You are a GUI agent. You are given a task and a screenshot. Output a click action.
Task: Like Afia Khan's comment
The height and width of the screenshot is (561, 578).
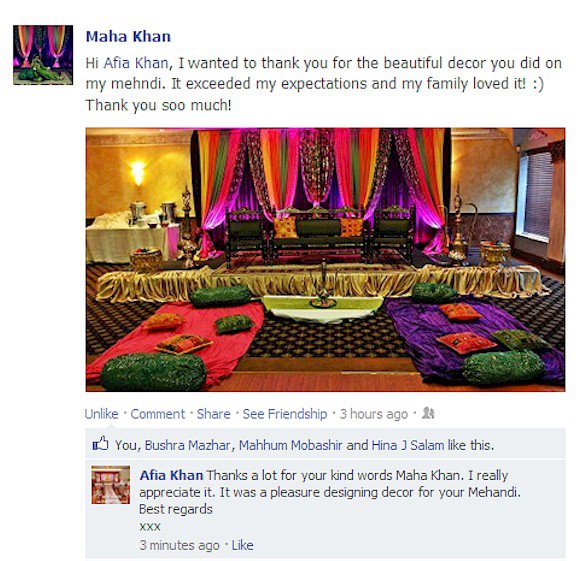coord(242,545)
